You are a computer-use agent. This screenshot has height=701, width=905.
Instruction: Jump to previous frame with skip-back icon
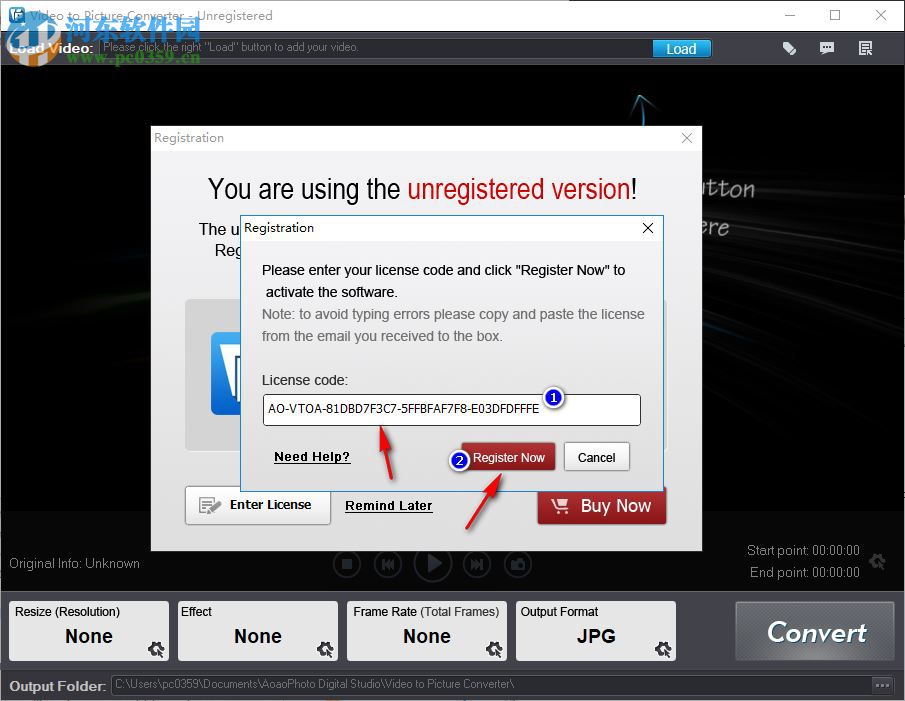click(x=388, y=564)
